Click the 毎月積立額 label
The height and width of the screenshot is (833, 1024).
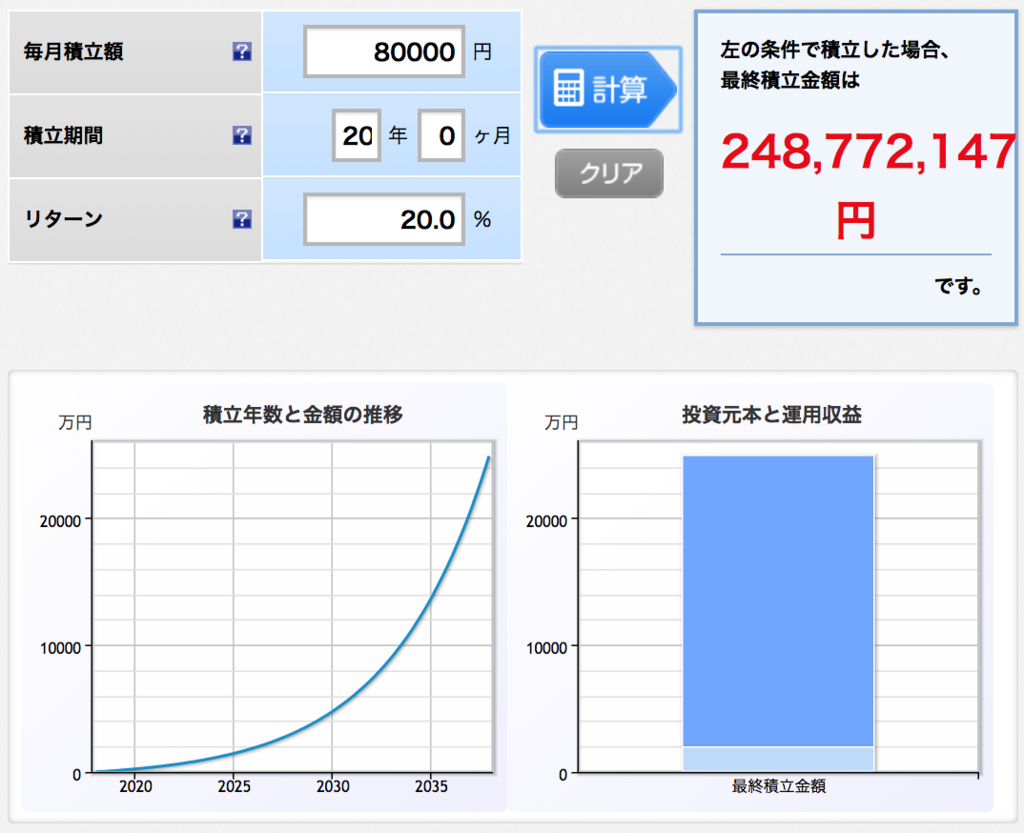[73, 52]
